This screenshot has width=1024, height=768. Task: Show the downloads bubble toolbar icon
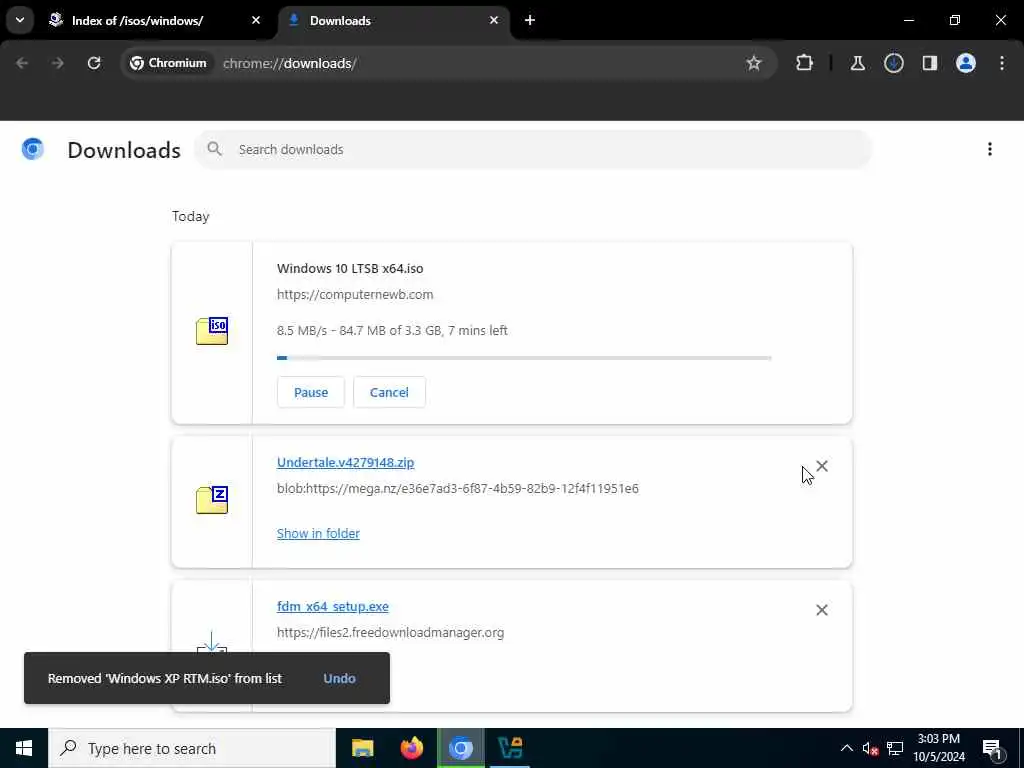coord(893,63)
